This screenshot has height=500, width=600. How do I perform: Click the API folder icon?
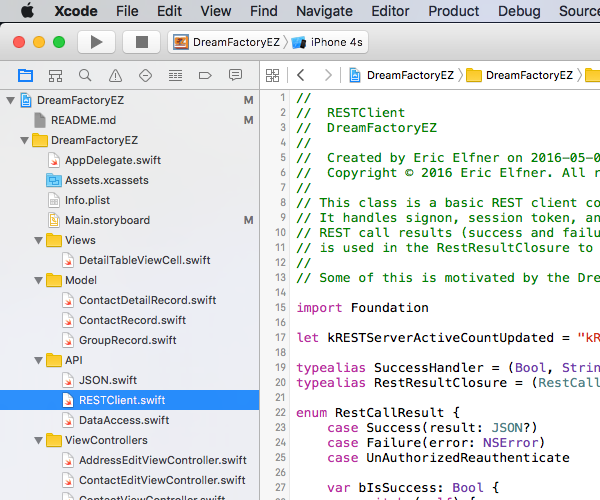(54, 360)
